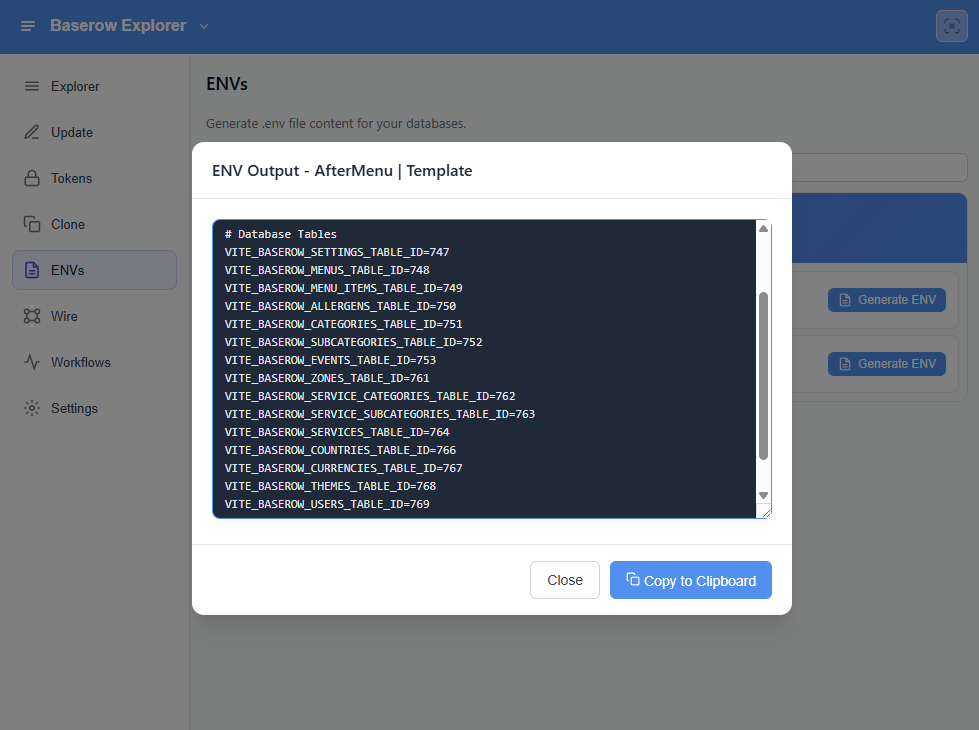Click Copy to Clipboard button
979x730 pixels.
coord(690,580)
